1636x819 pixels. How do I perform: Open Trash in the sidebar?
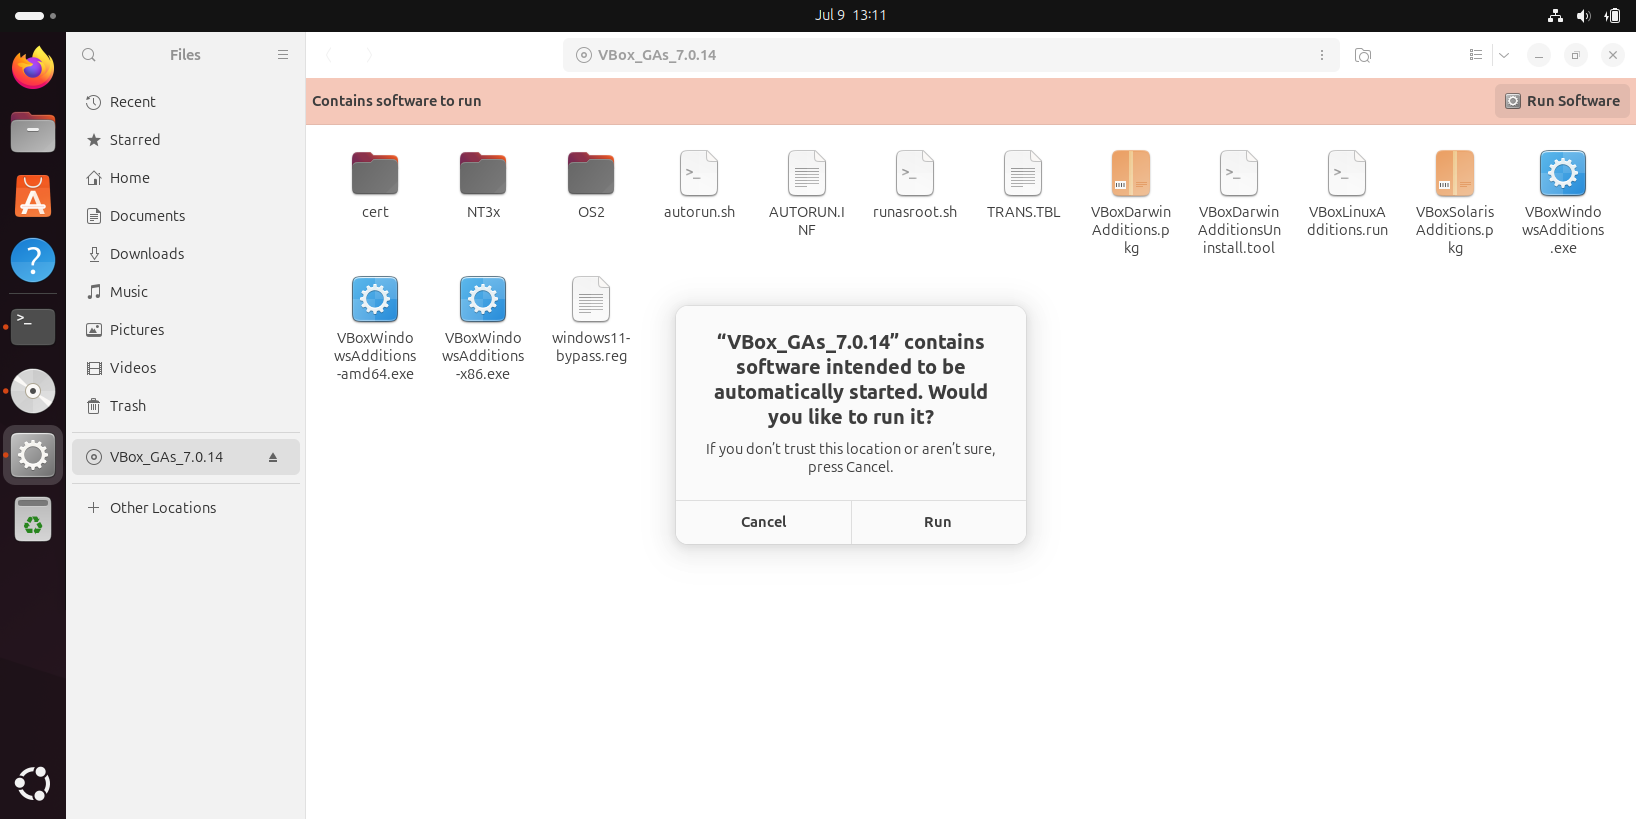186,406
